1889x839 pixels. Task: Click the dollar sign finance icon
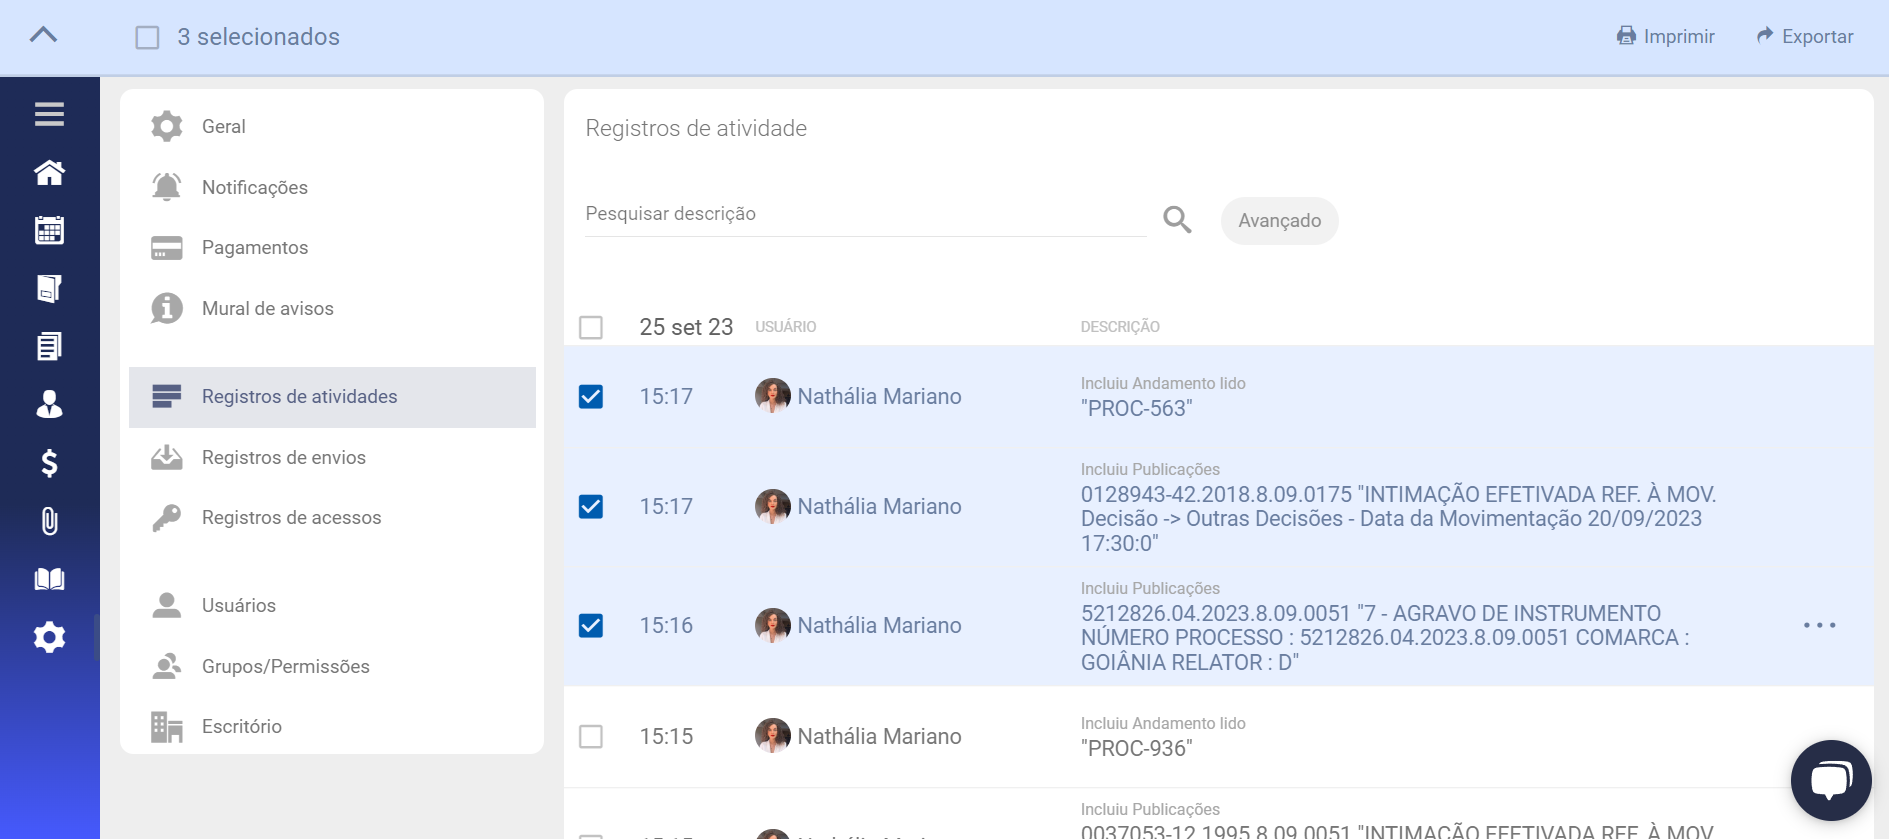(49, 463)
